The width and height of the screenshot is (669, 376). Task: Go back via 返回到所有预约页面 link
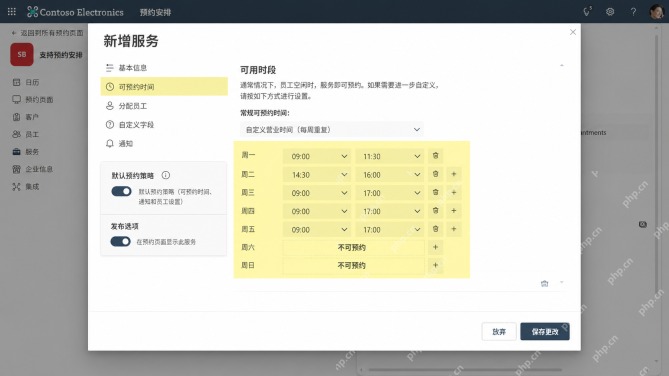[47, 33]
